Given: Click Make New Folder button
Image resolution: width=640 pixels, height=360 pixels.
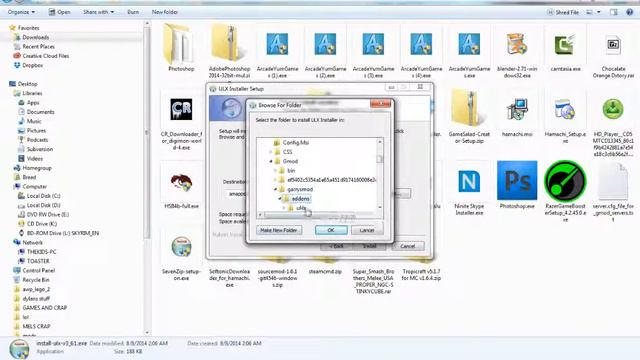Looking at the screenshot, I should (279, 230).
